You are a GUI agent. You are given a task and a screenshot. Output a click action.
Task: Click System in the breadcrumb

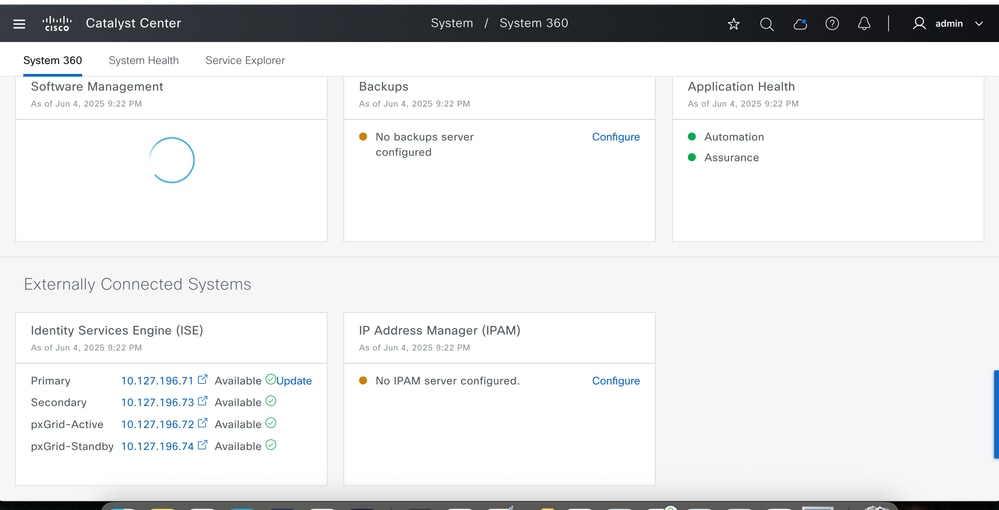click(x=452, y=24)
